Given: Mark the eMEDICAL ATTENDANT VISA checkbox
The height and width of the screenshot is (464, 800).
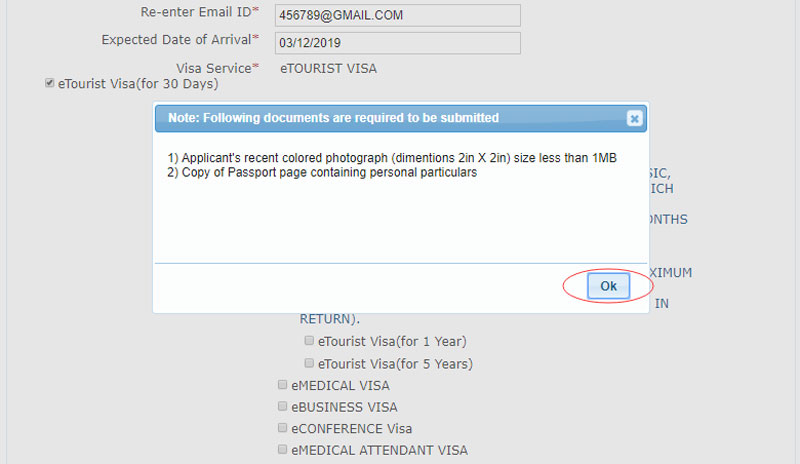Looking at the screenshot, I should (283, 450).
